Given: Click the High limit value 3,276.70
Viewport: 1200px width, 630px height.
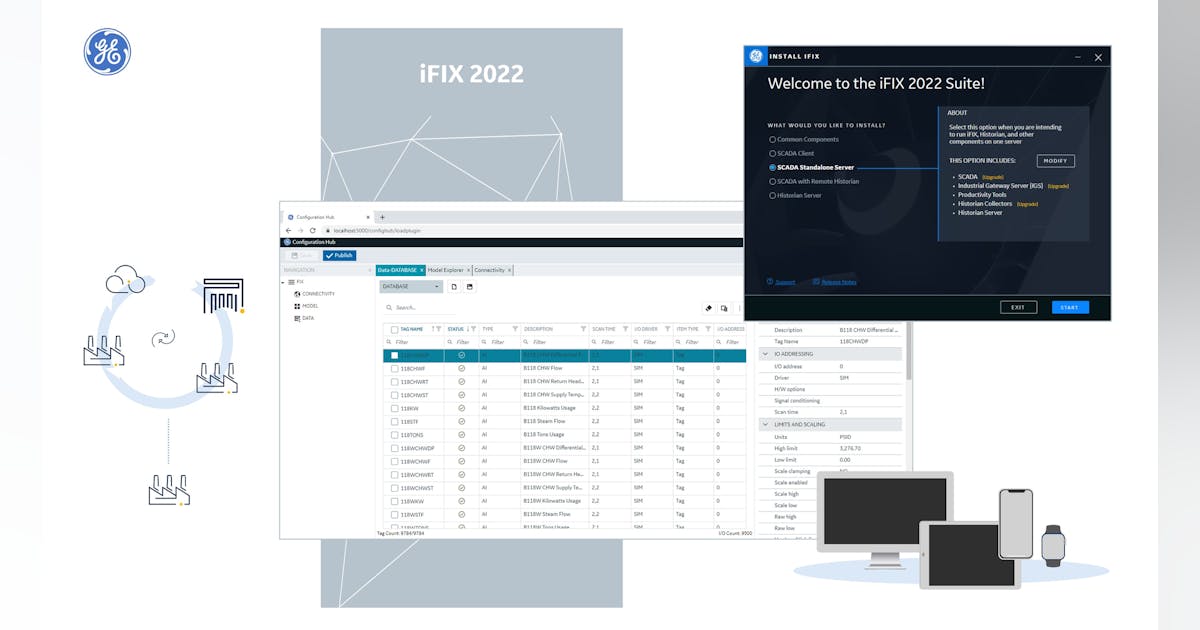Looking at the screenshot, I should pos(850,449).
